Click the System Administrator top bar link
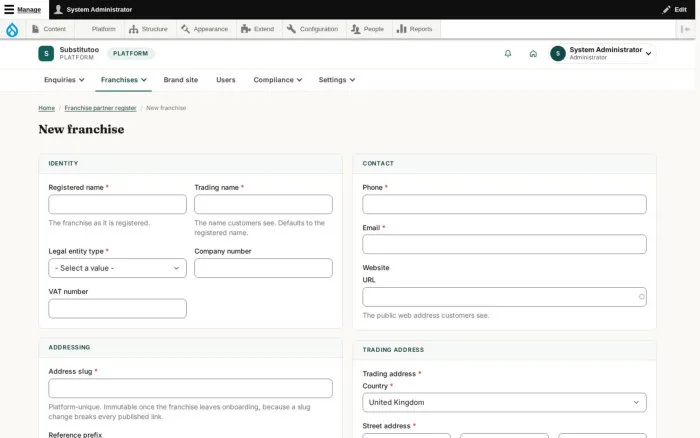The height and width of the screenshot is (438, 700). 99,9
